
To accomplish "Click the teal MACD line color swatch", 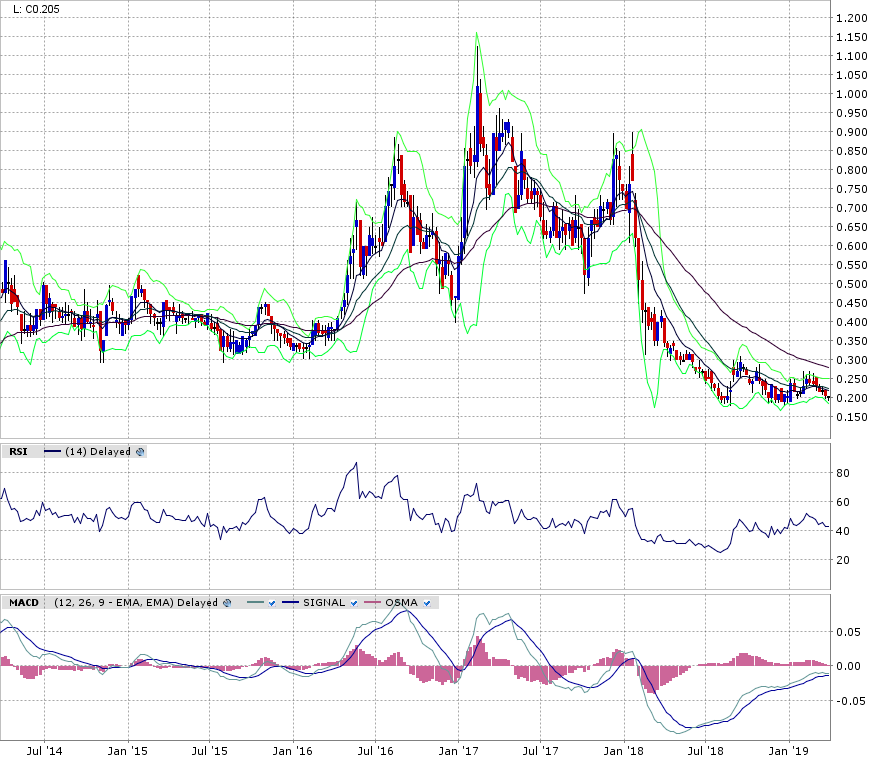I will click(x=253, y=603).
